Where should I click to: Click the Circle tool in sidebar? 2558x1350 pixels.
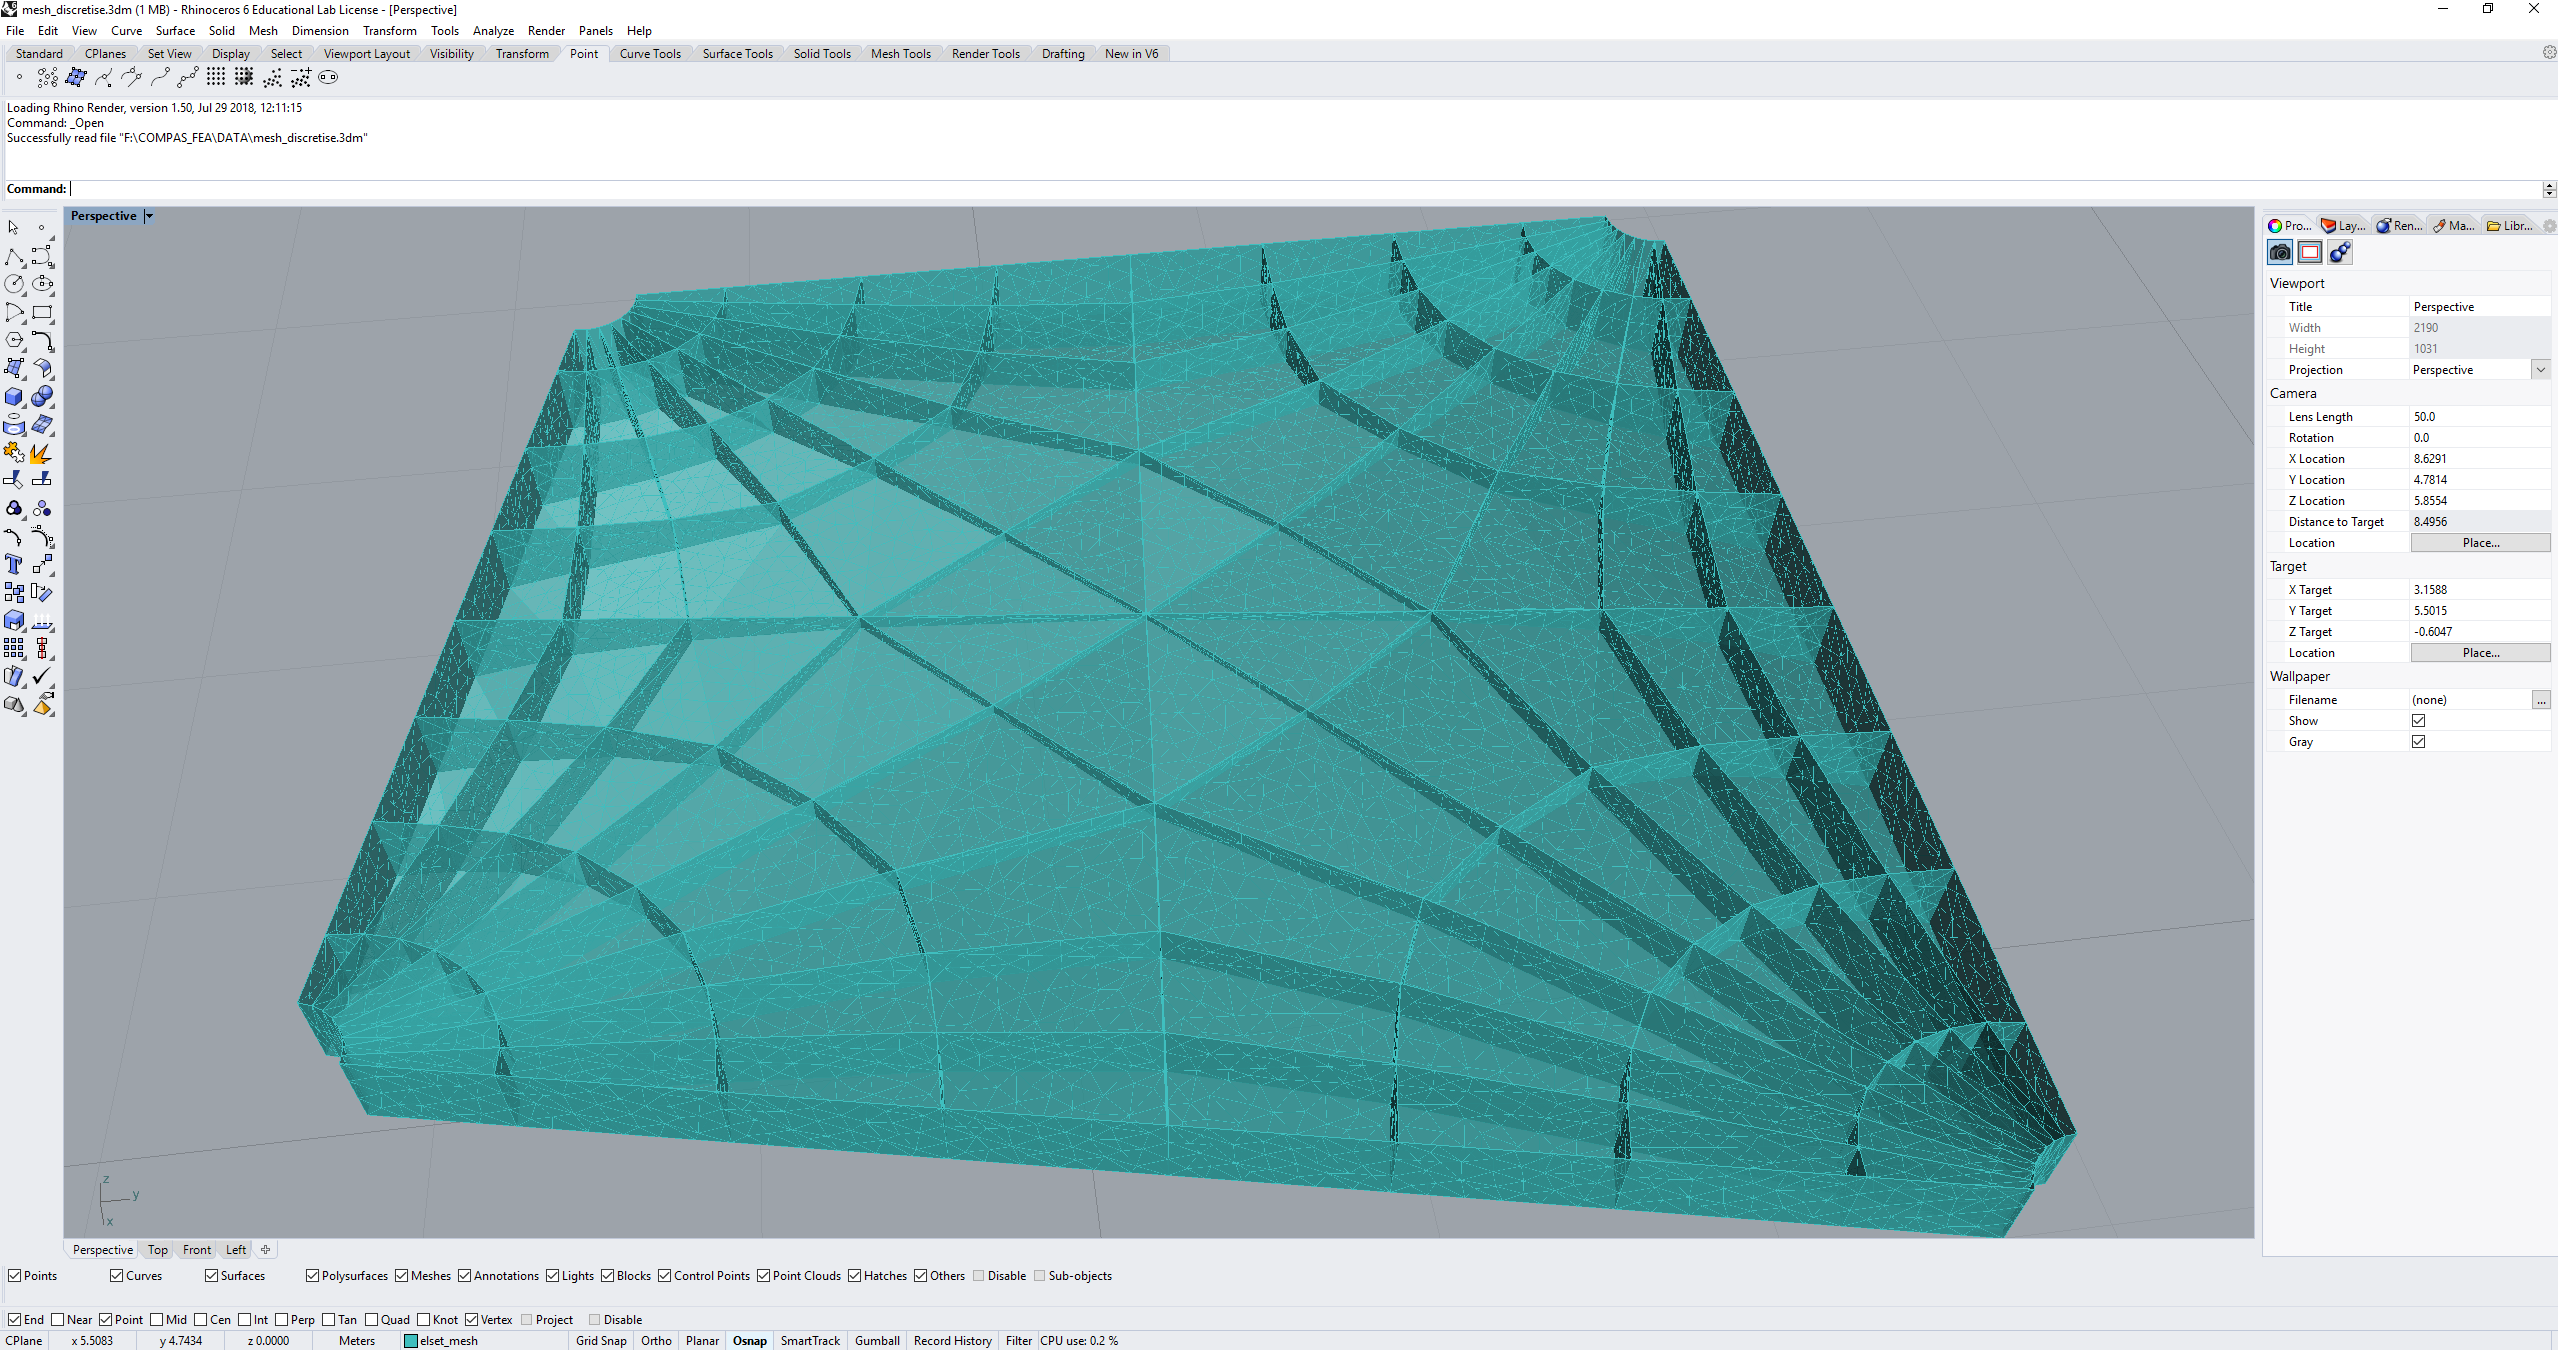[14, 285]
